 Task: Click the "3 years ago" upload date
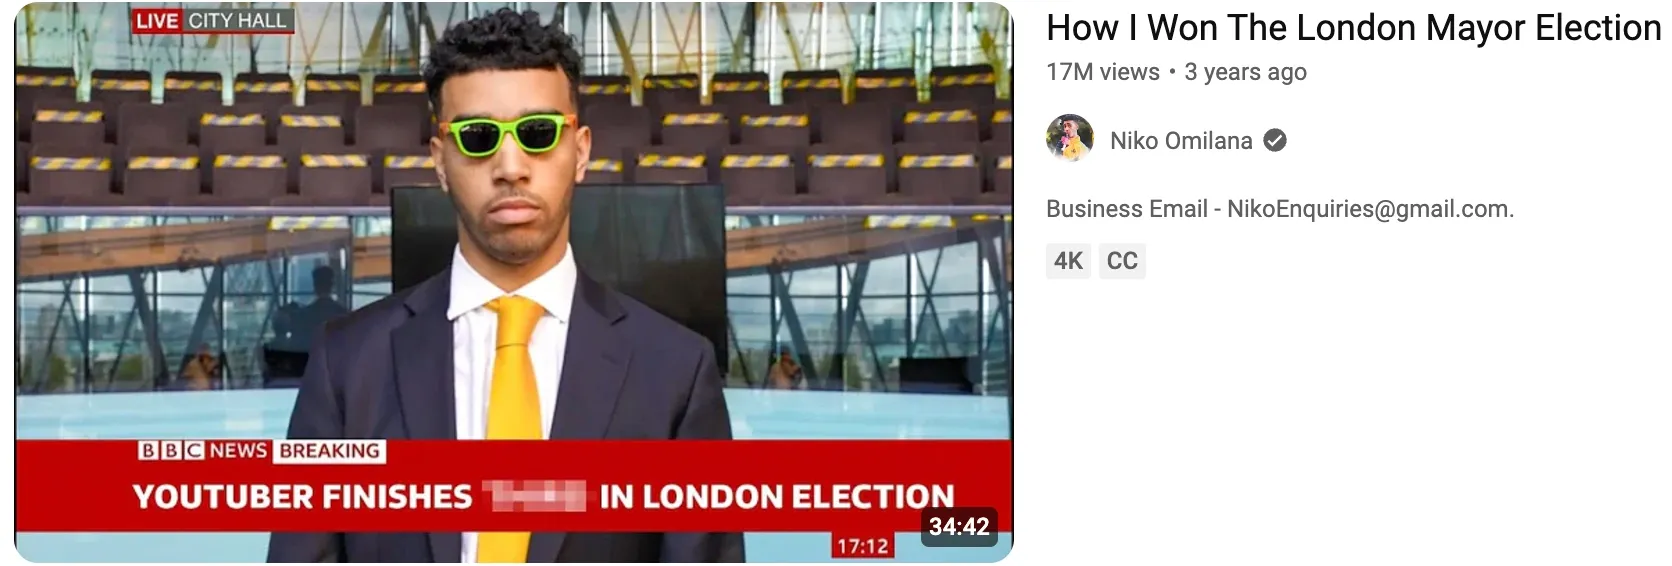pos(1245,72)
